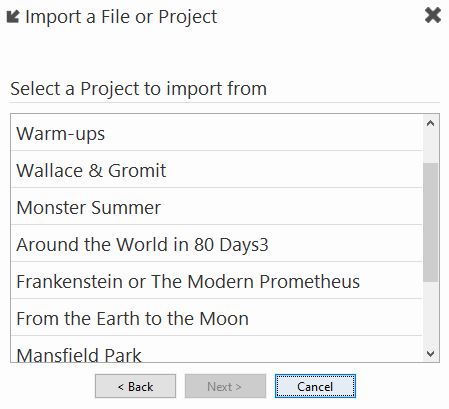The image size is (449, 409).
Task: Go back with the < Back button
Action: (x=135, y=386)
